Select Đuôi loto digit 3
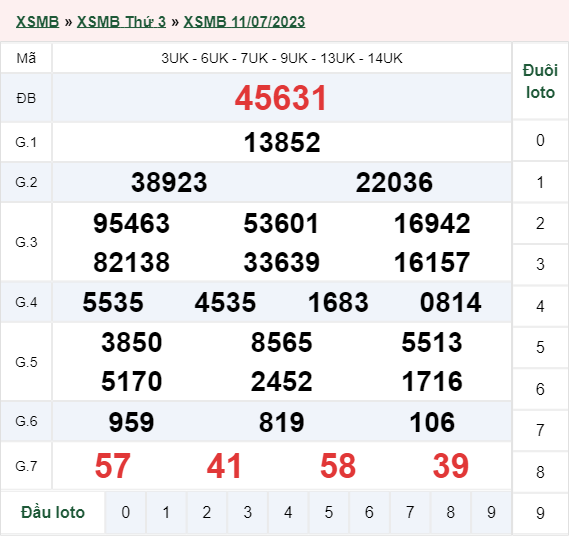The width and height of the screenshot is (569, 536). pyautogui.click(x=540, y=264)
